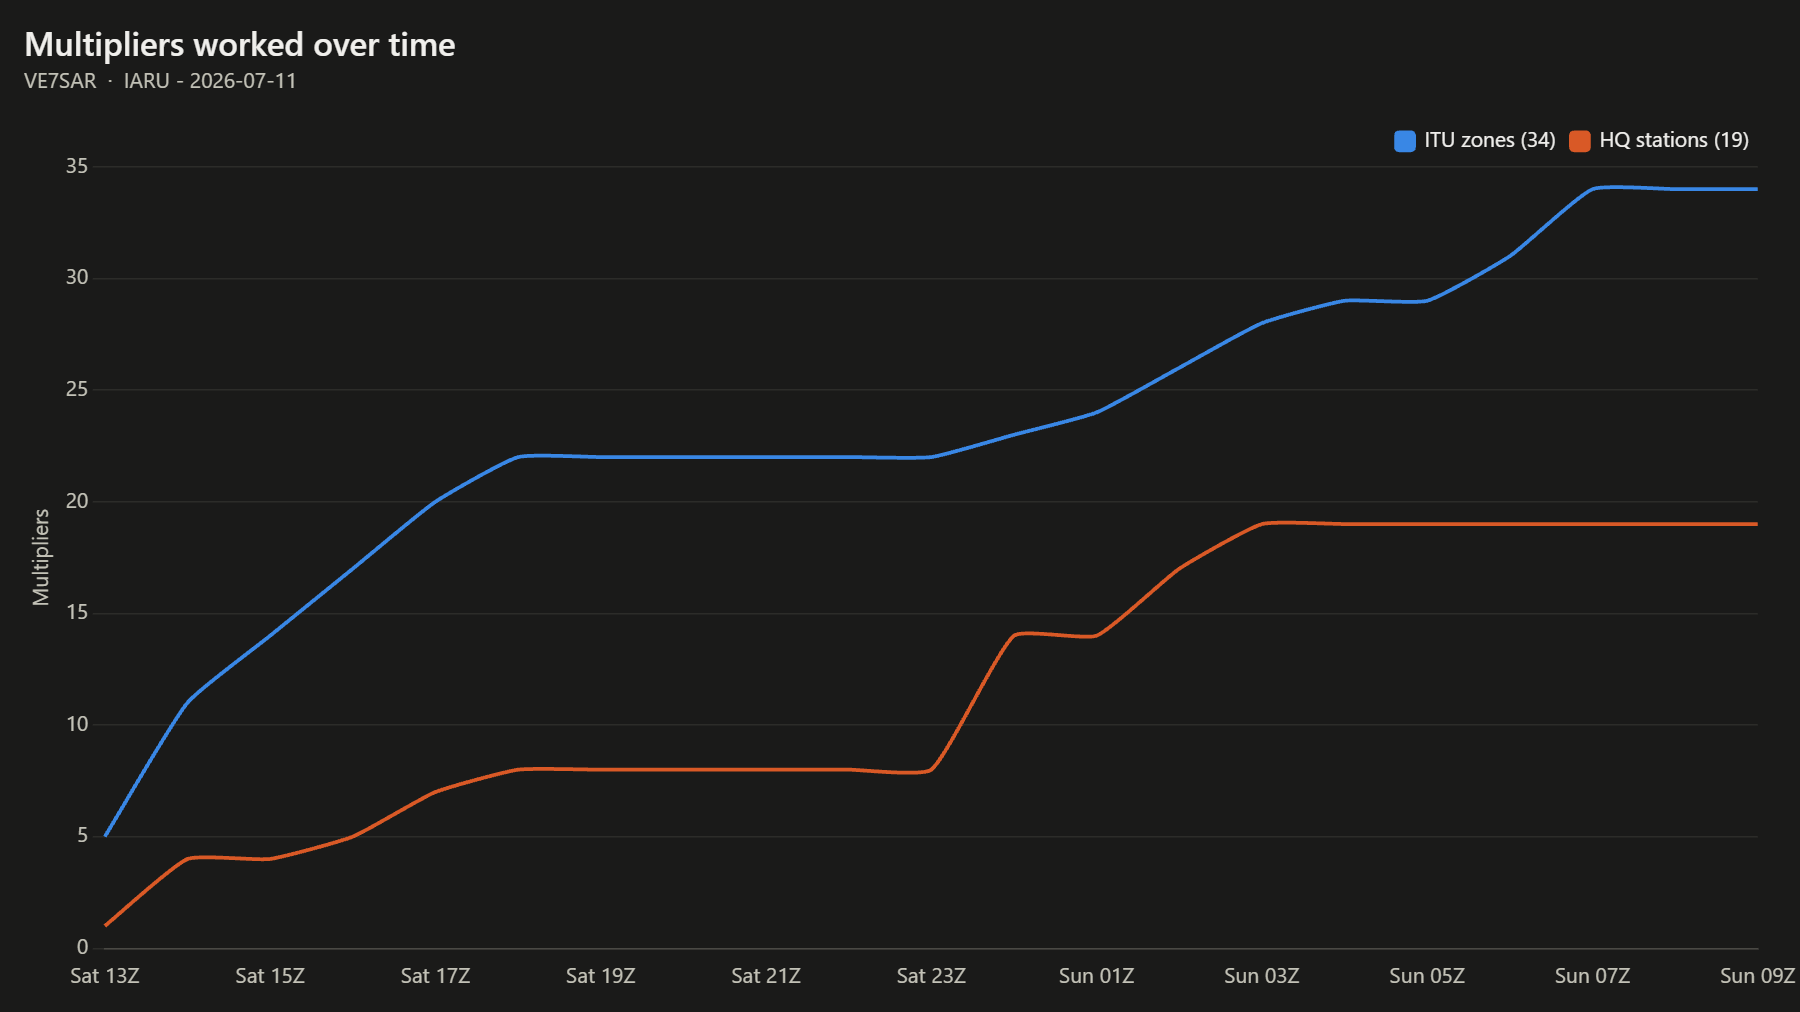Click the 'Multipliers worked over time' title
The width and height of the screenshot is (1800, 1012).
click(240, 45)
